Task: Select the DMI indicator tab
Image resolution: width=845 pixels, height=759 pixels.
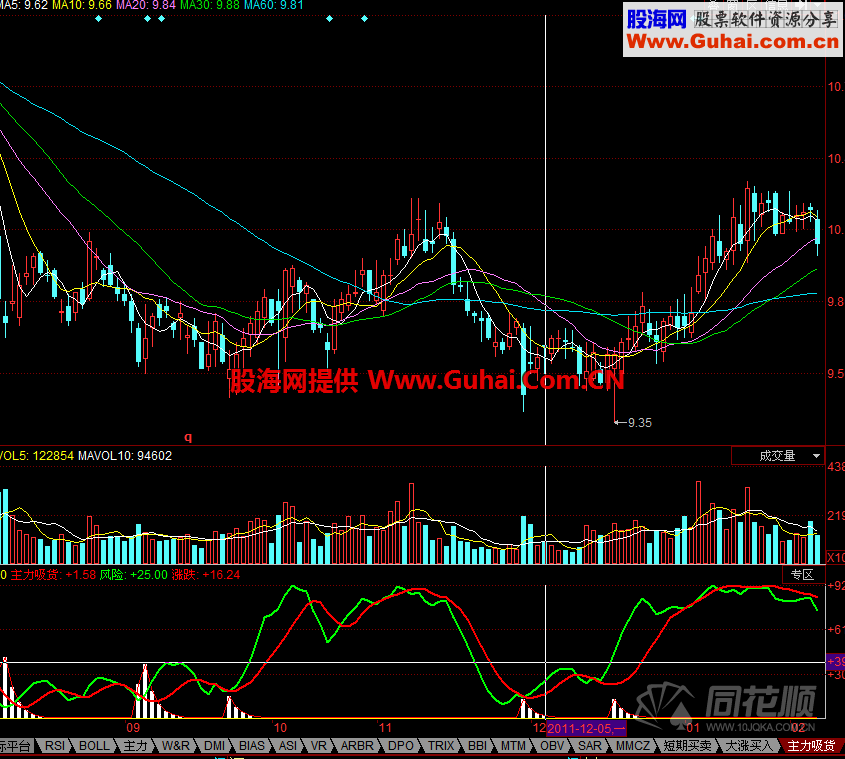Action: click(x=214, y=746)
